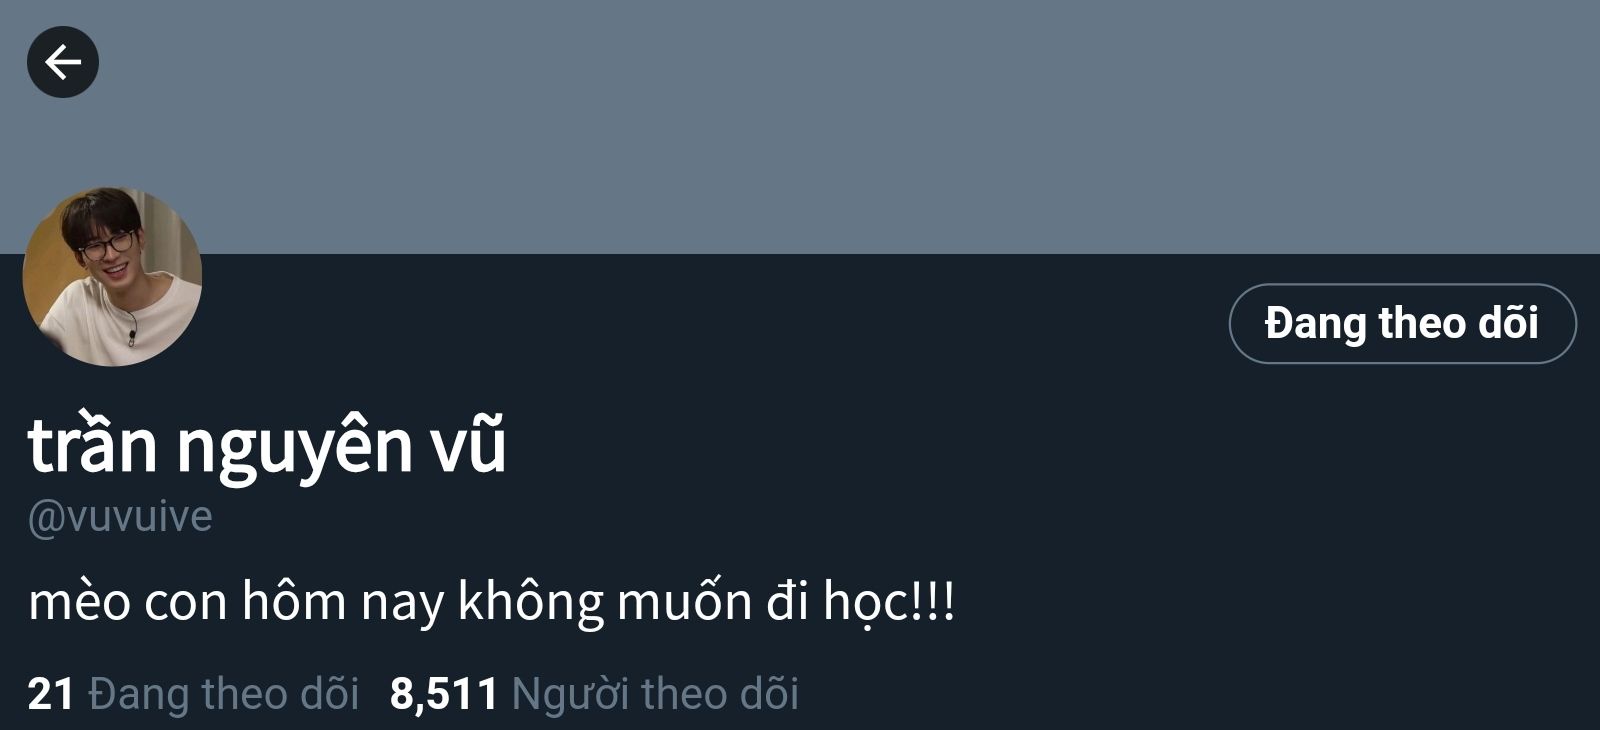The width and height of the screenshot is (1600, 730).
Task: Click the circular back button at top
Action: [x=62, y=62]
